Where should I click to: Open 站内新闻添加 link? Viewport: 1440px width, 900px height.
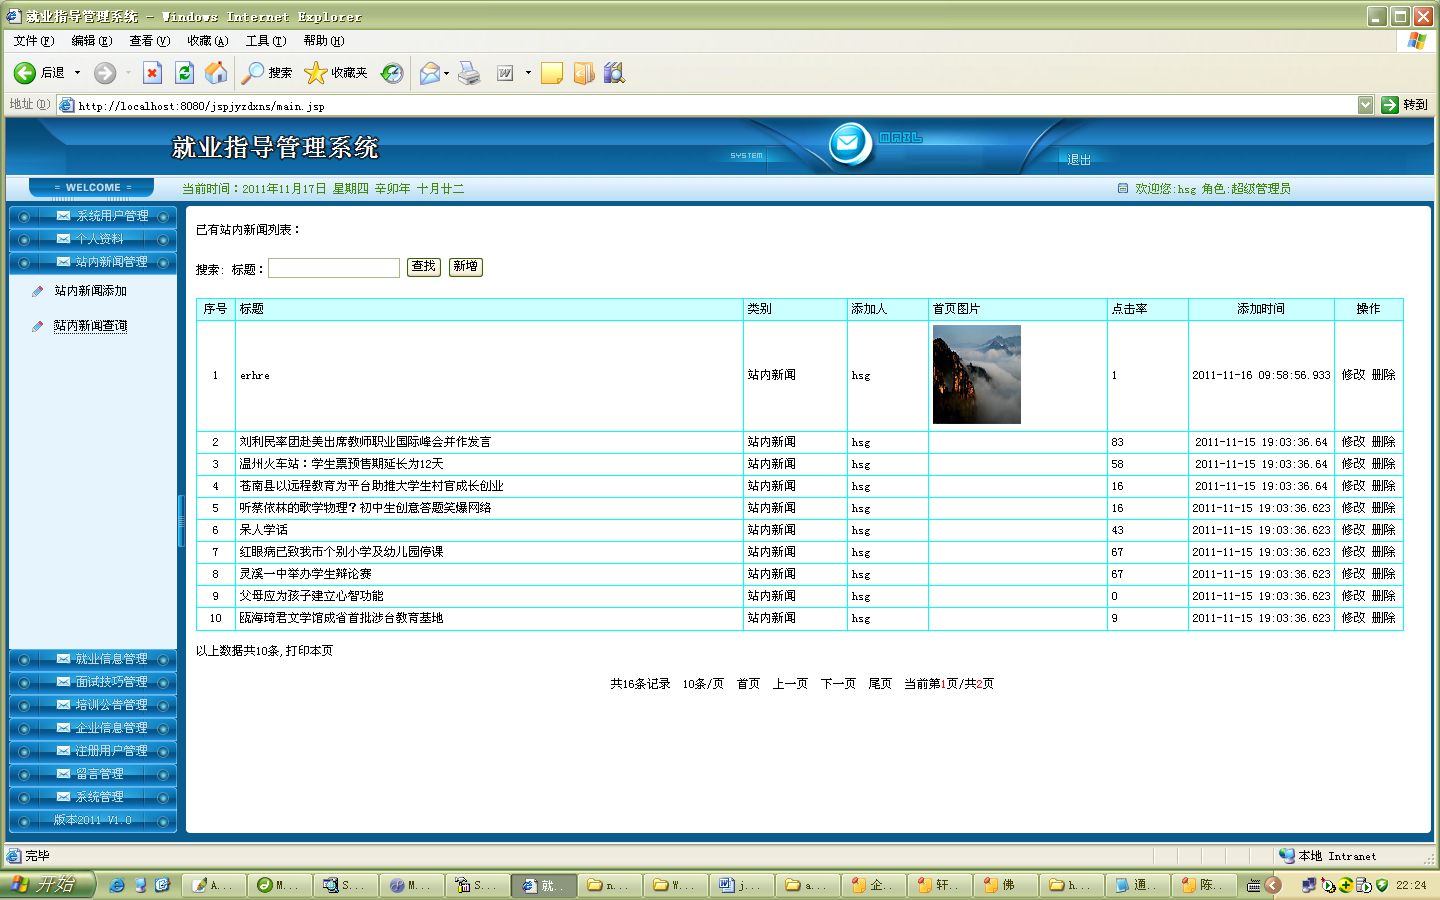[x=91, y=291]
